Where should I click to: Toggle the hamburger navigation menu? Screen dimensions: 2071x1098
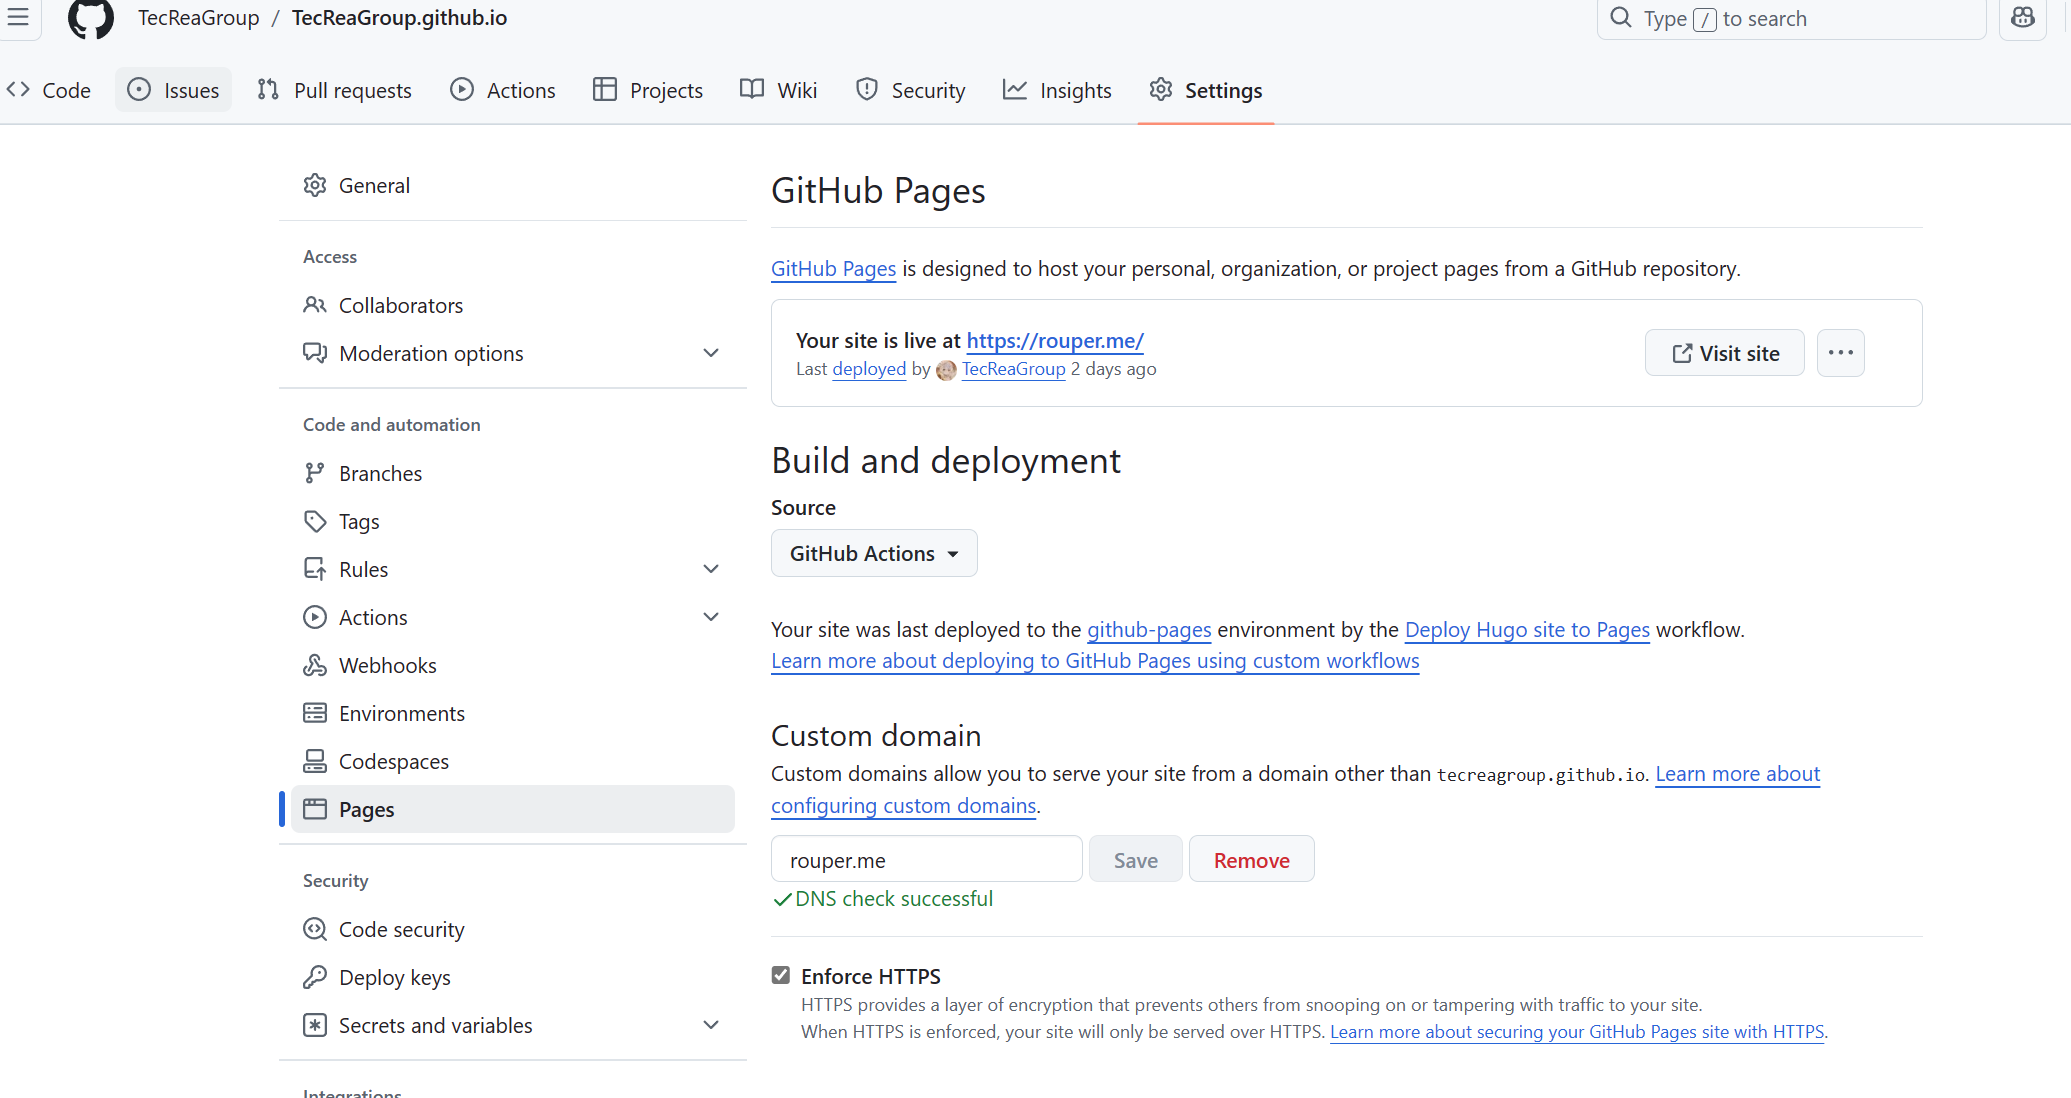[x=19, y=18]
